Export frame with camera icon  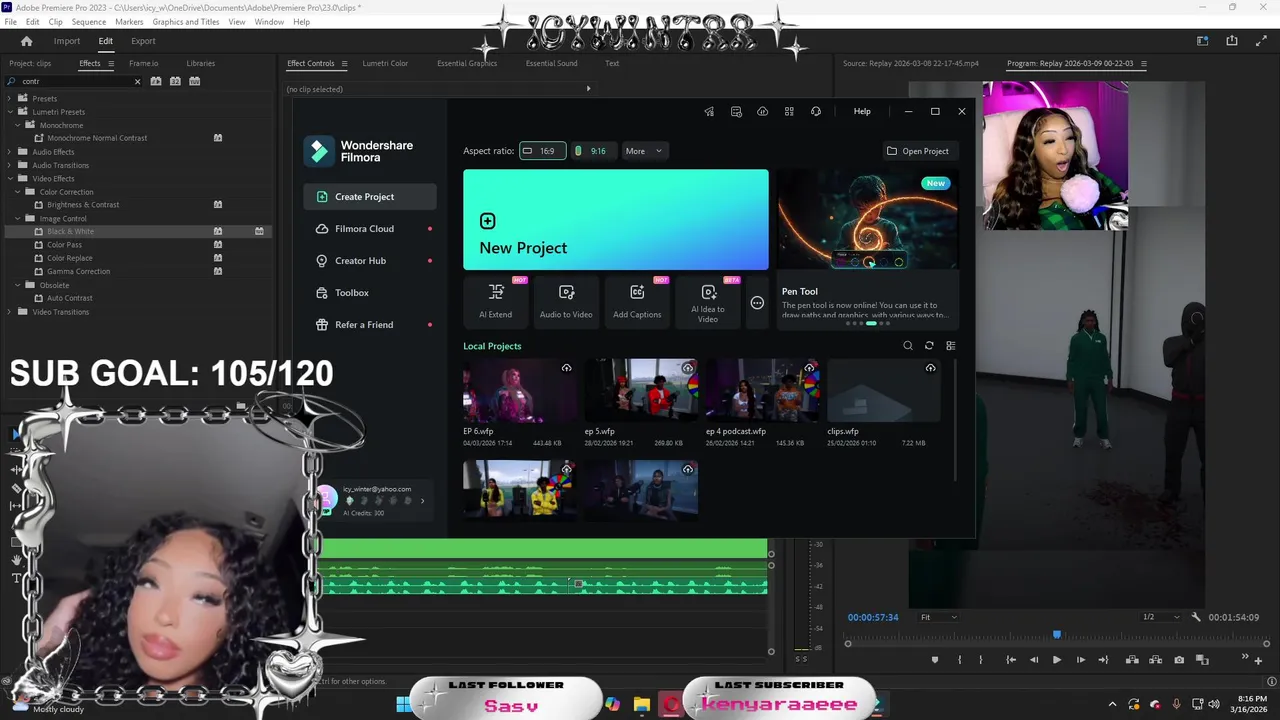point(1179,660)
